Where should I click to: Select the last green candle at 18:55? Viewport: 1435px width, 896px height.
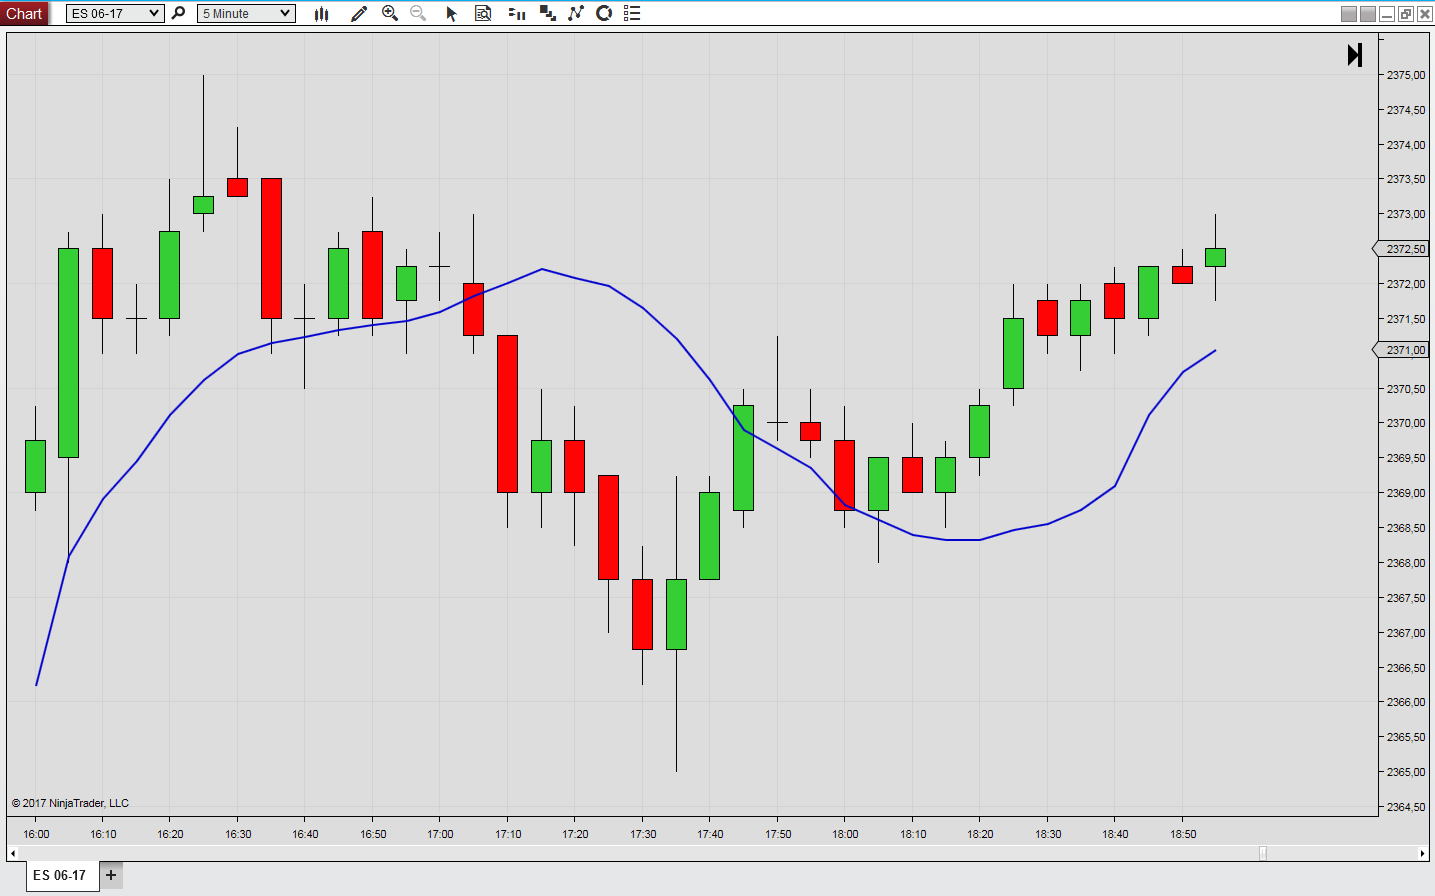(1215, 257)
